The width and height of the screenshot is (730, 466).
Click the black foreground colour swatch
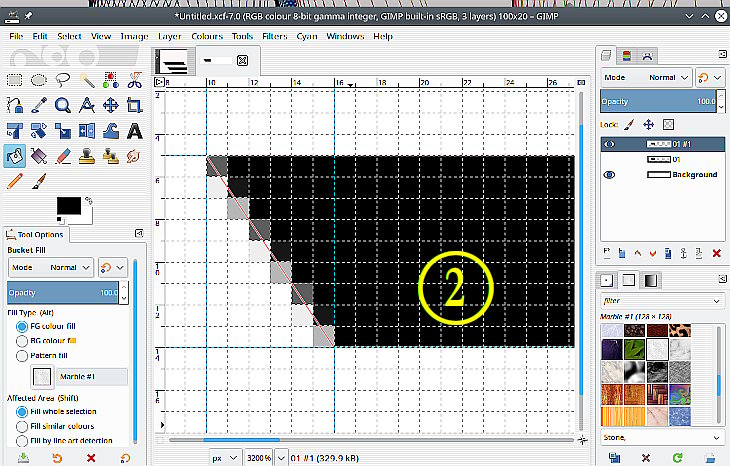click(x=69, y=205)
